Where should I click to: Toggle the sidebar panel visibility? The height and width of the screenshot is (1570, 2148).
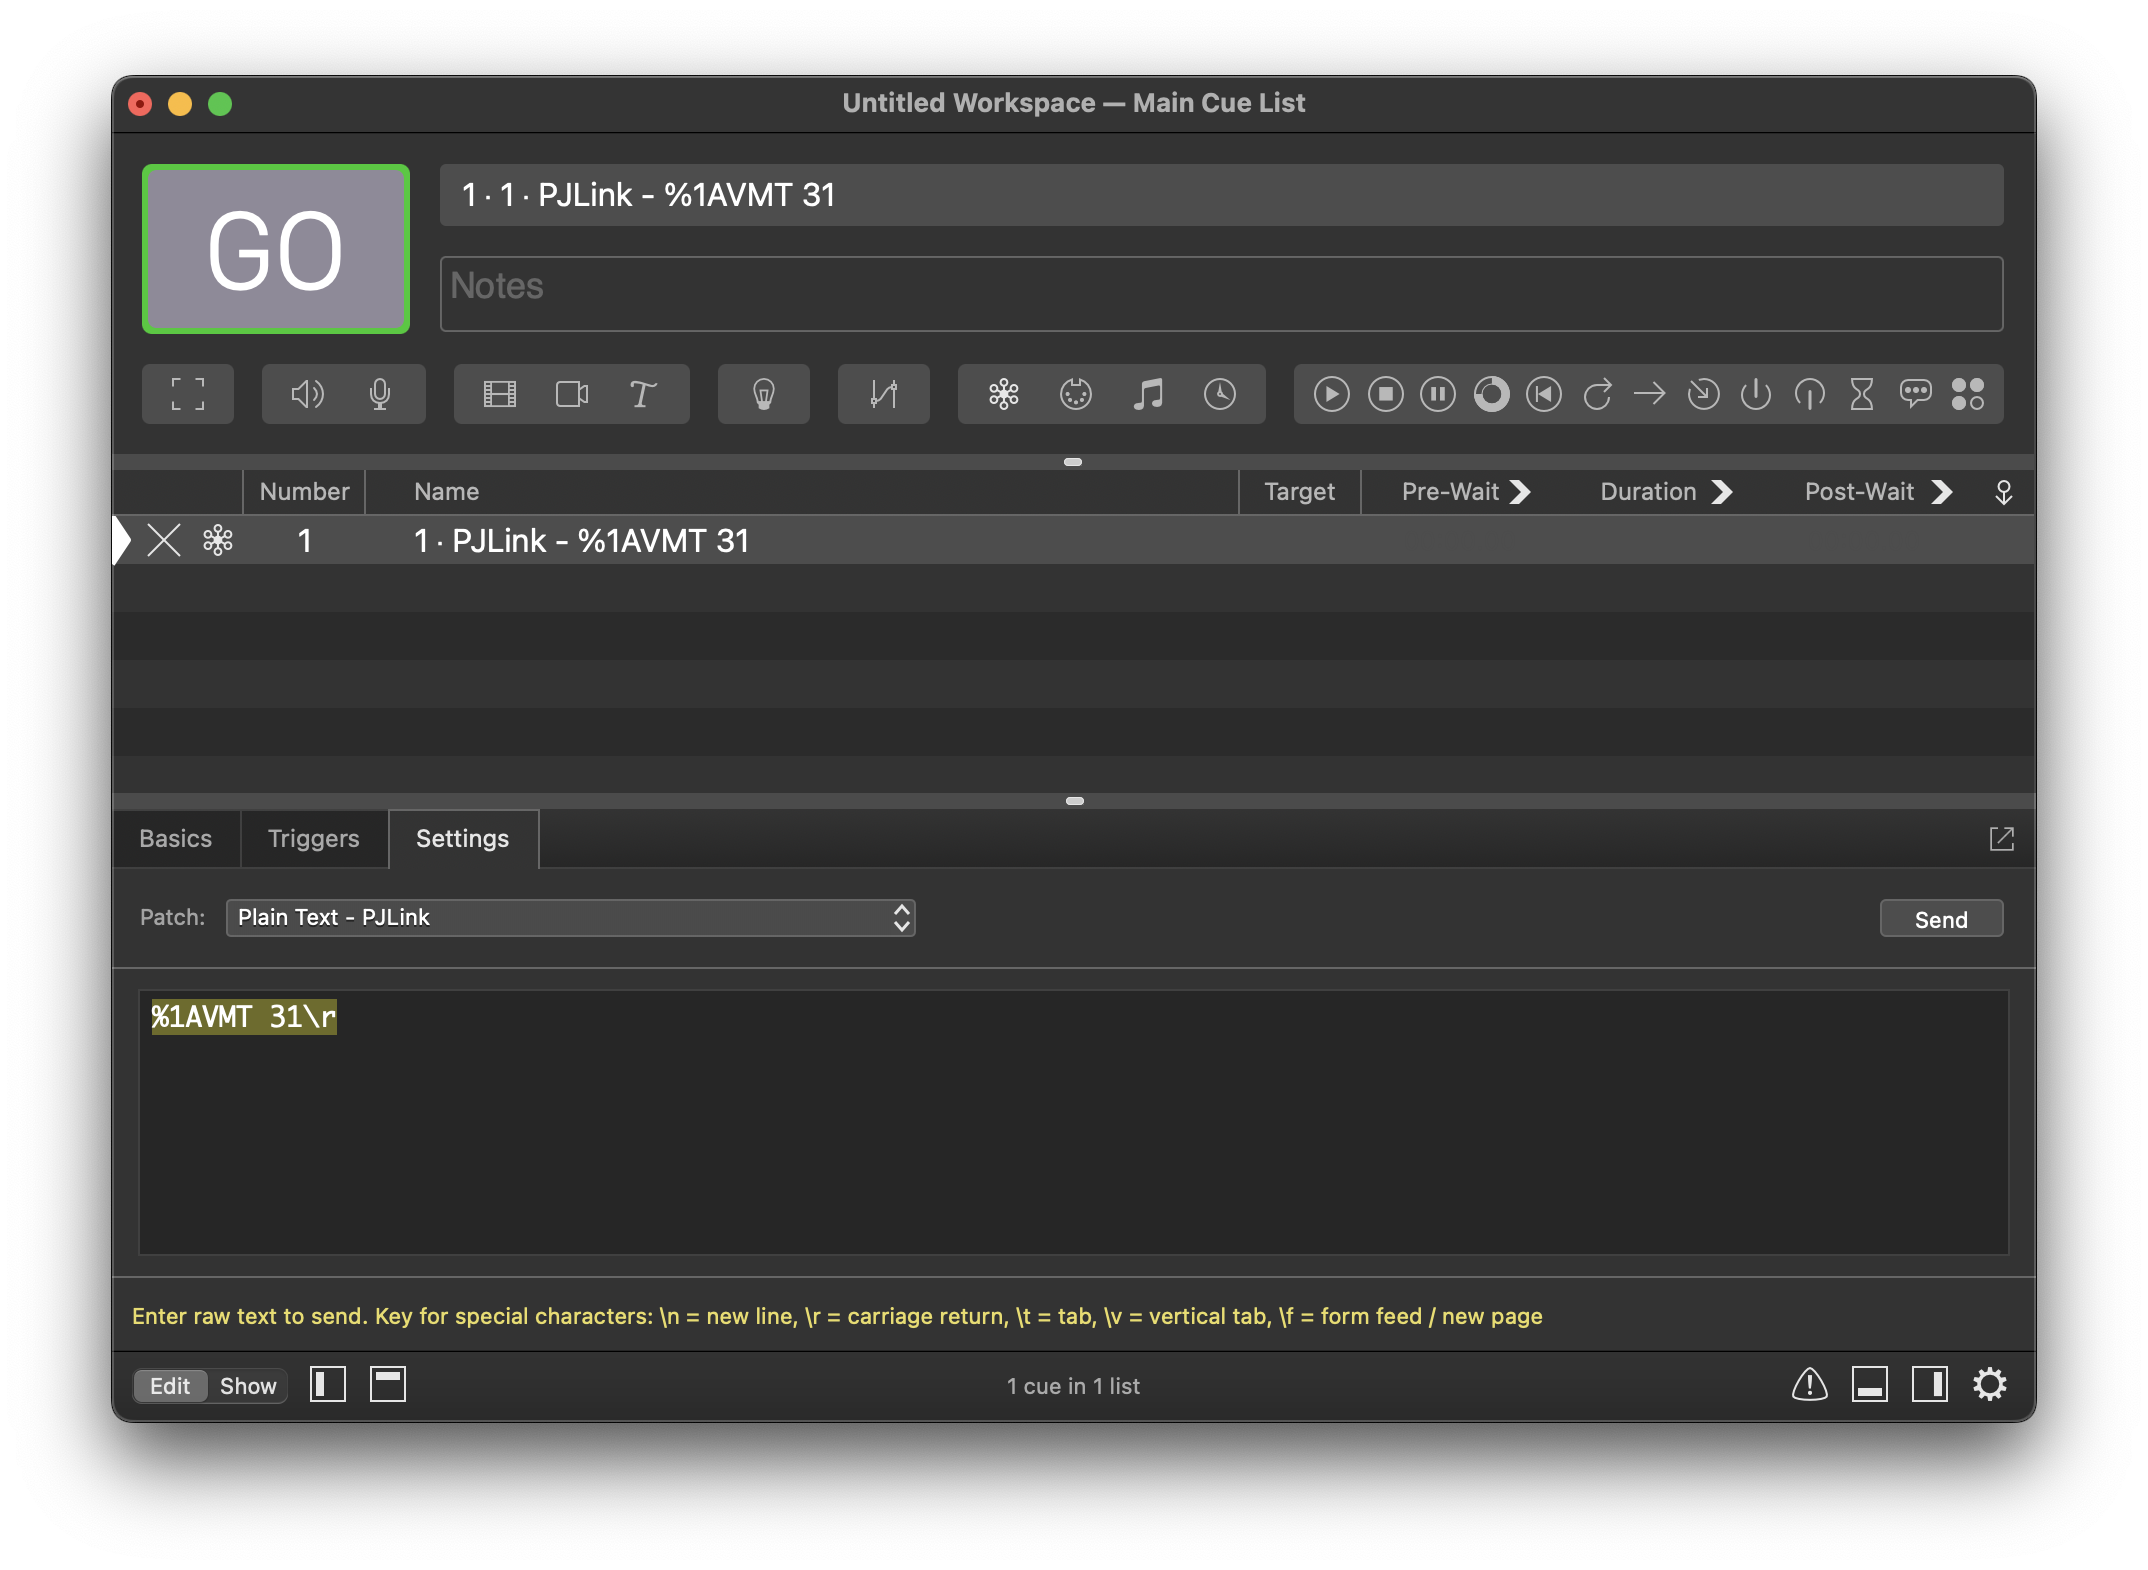click(x=327, y=1384)
